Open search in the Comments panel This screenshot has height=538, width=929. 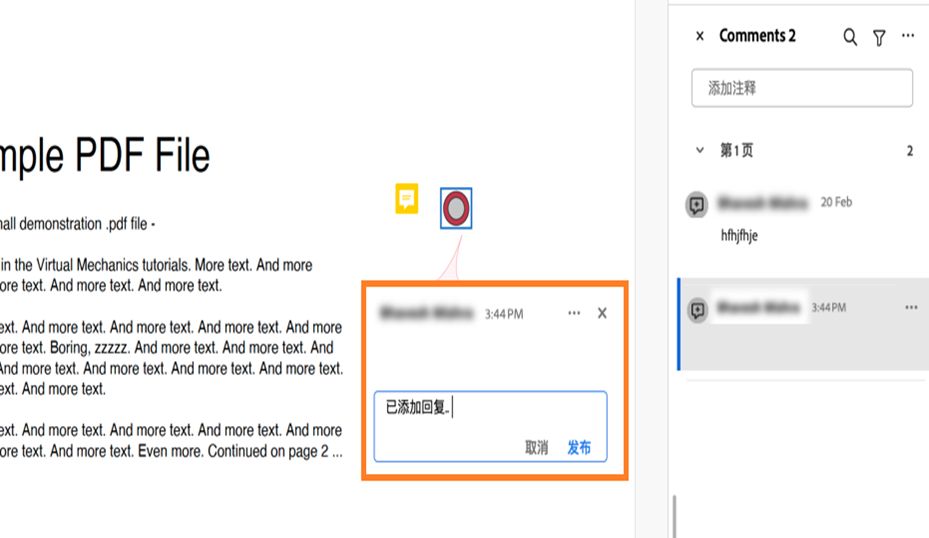[x=850, y=37]
